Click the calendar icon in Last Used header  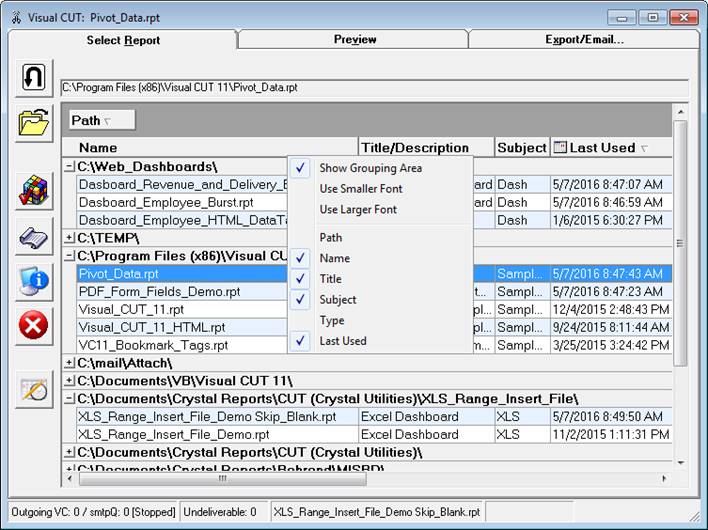tap(560, 147)
